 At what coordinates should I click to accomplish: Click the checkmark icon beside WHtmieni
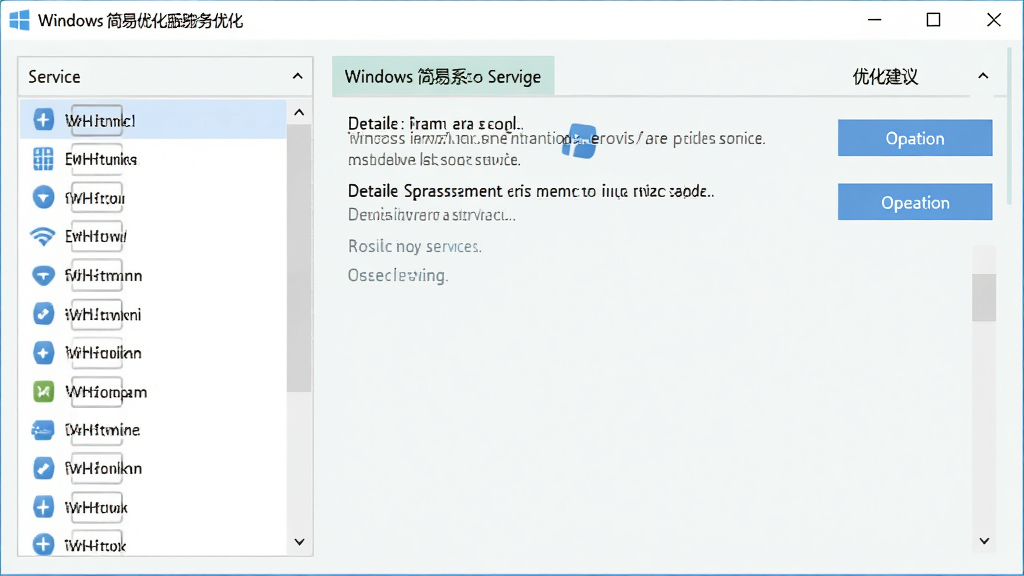point(43,314)
